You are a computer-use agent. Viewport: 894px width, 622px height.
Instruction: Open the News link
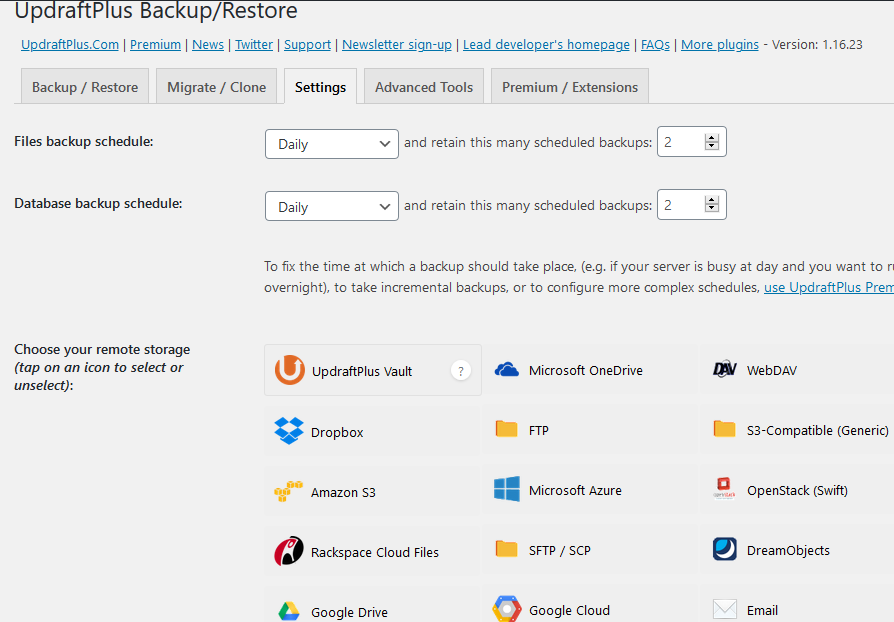tap(208, 44)
